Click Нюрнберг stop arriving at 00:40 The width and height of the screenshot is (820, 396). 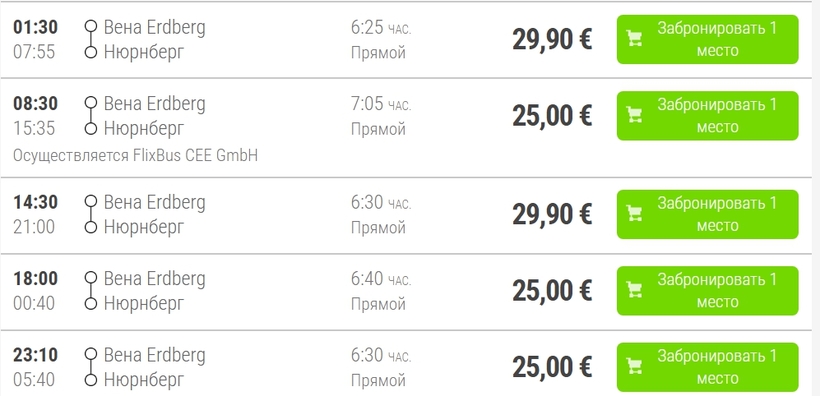(x=144, y=303)
